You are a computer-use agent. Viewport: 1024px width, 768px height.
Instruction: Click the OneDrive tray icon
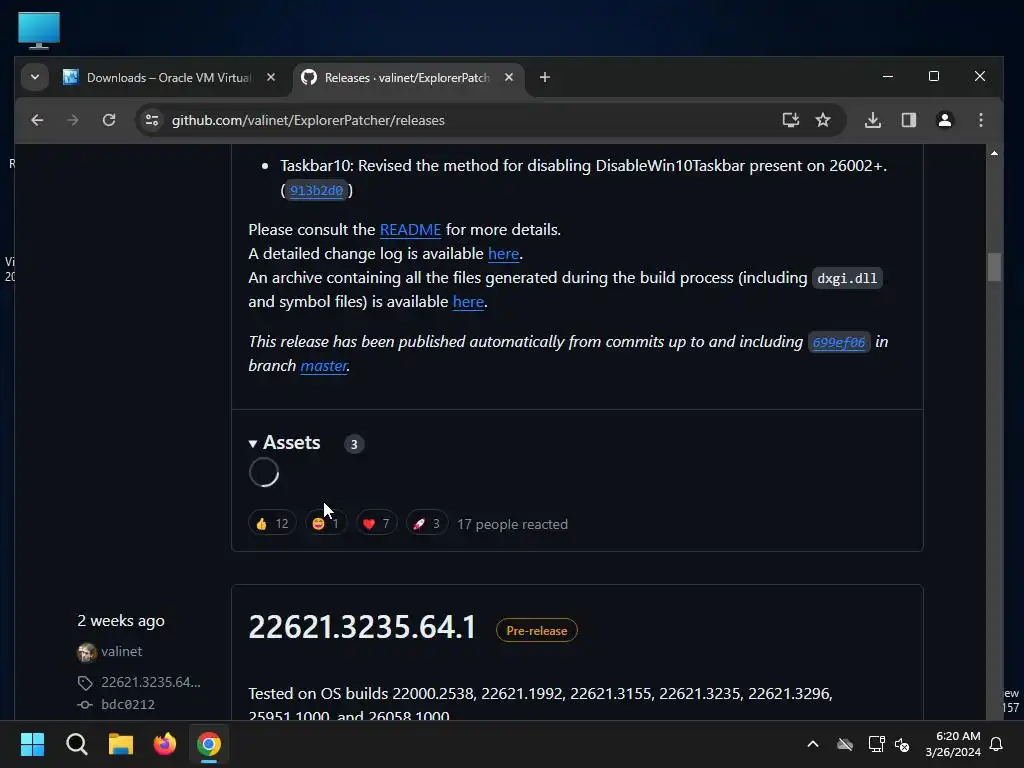pyautogui.click(x=845, y=744)
